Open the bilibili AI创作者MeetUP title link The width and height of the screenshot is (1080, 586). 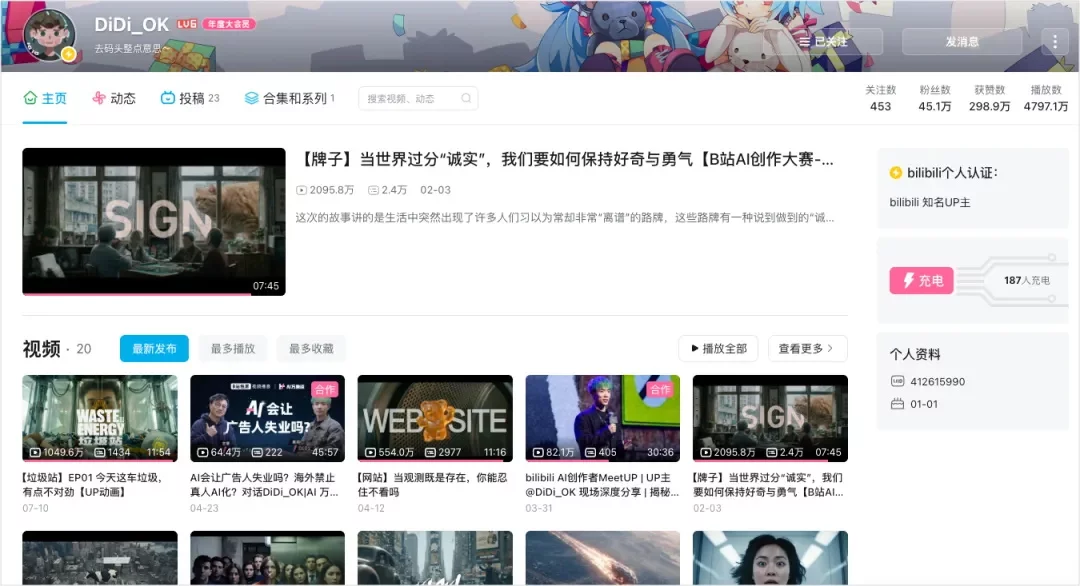[x=602, y=485]
